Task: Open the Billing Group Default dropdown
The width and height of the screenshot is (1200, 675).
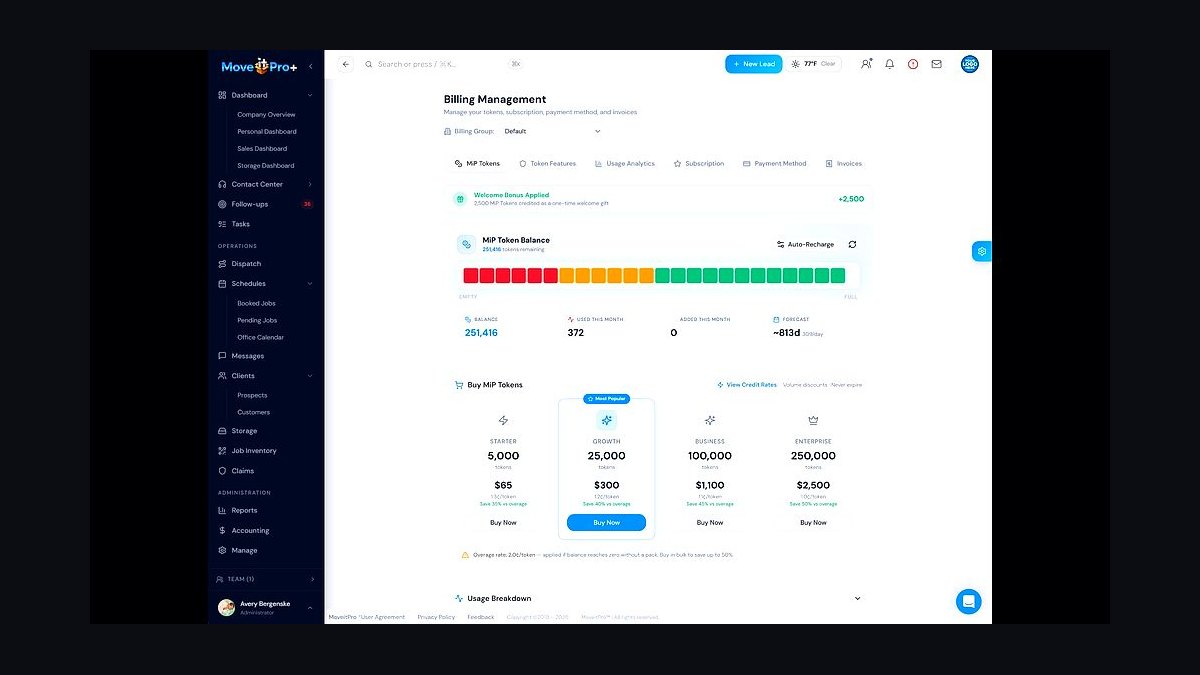Action: tap(552, 131)
